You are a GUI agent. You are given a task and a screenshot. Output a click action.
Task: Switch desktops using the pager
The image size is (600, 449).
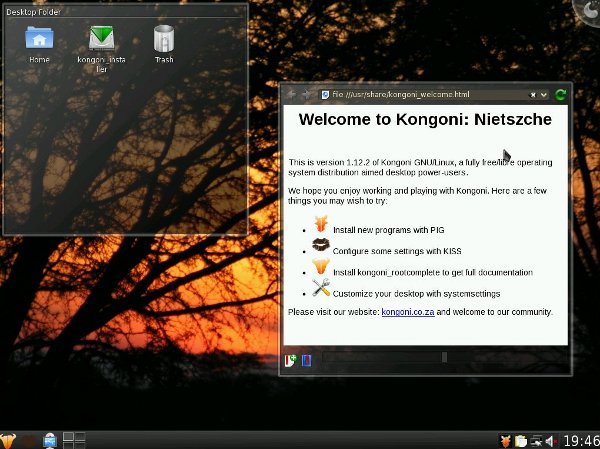pos(74,441)
